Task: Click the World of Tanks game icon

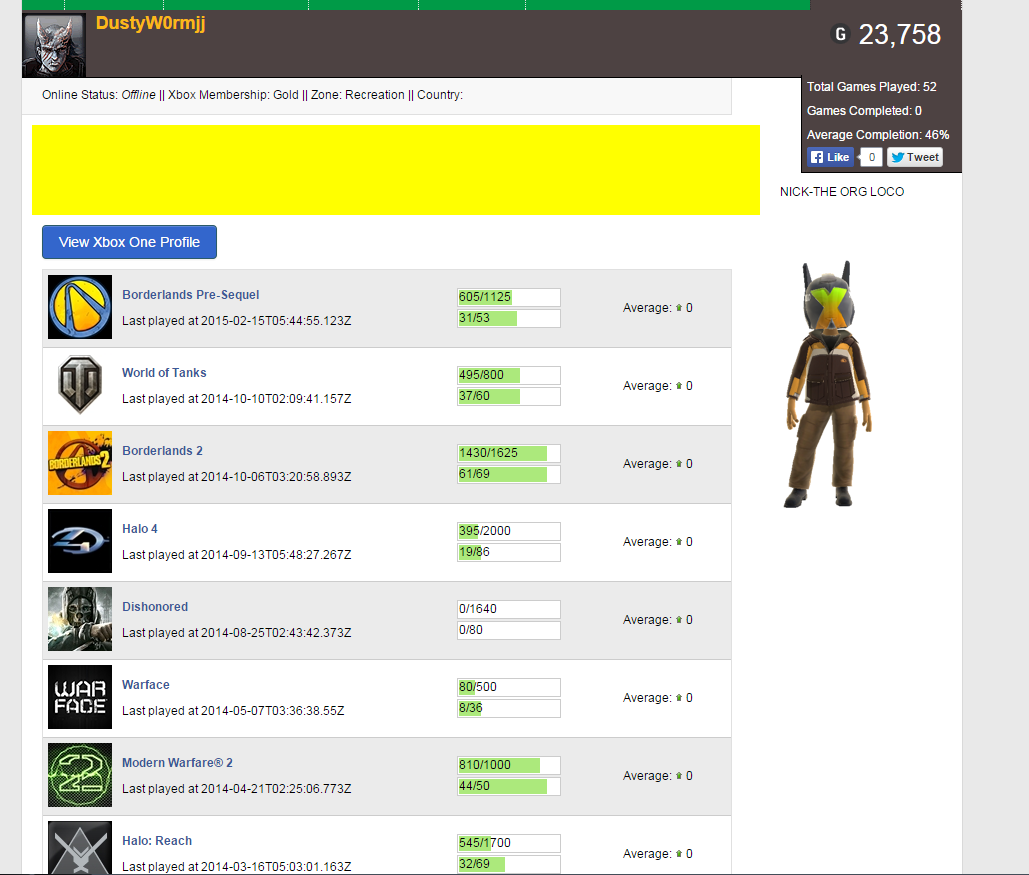Action: 80,385
